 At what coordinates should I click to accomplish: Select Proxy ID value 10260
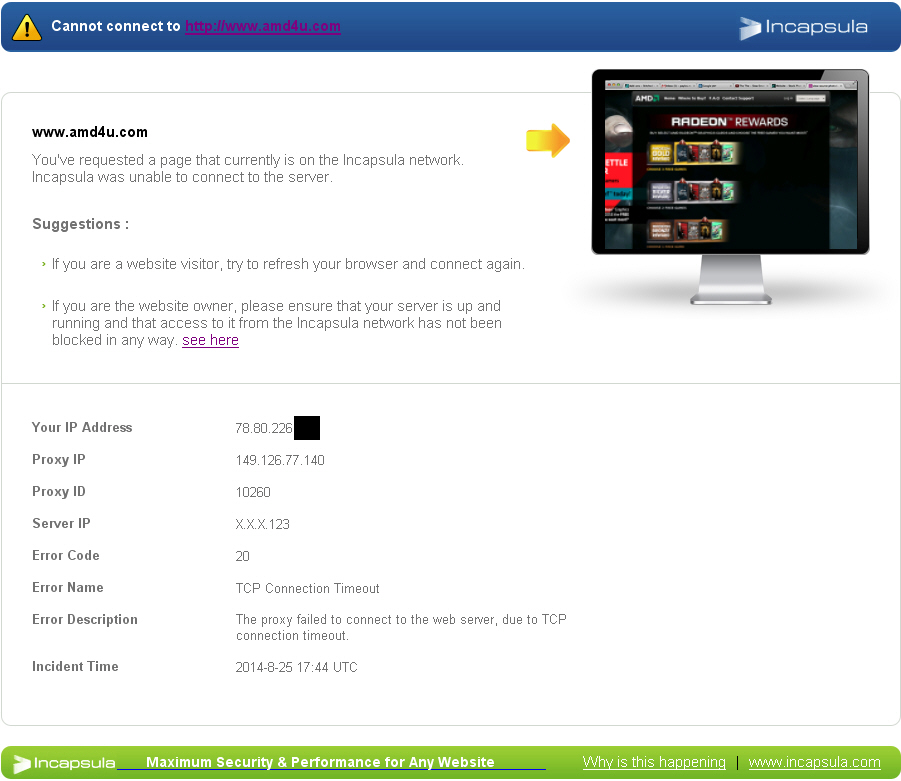[x=253, y=493]
